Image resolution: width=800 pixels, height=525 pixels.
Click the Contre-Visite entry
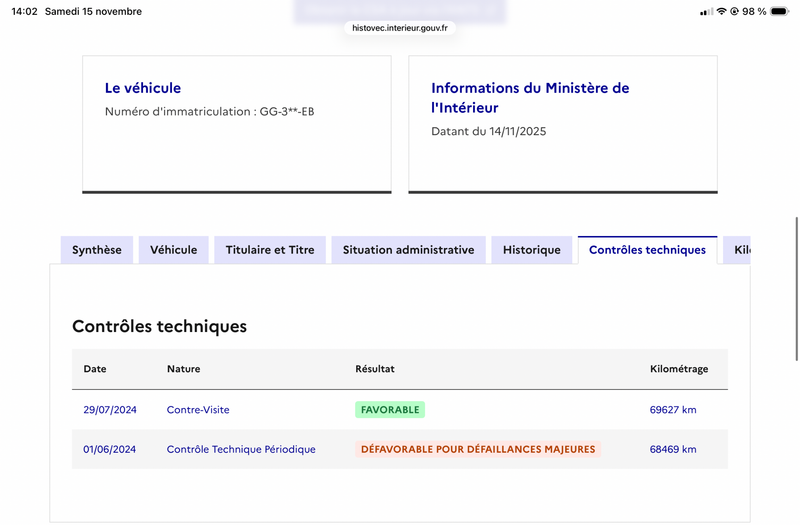[x=198, y=410]
